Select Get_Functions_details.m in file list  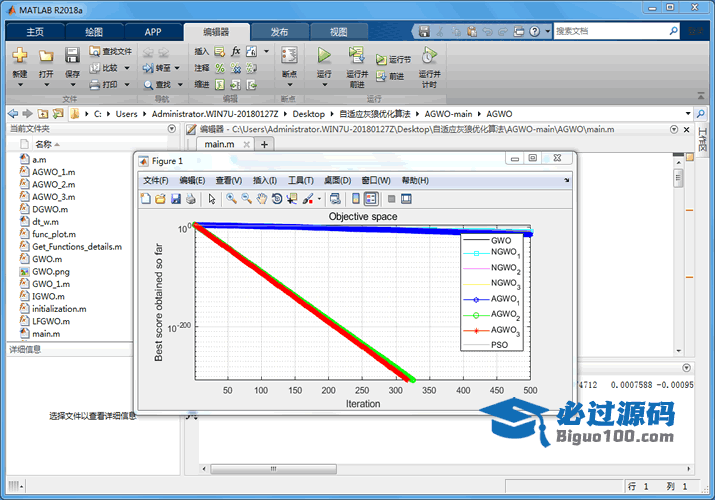point(77,247)
